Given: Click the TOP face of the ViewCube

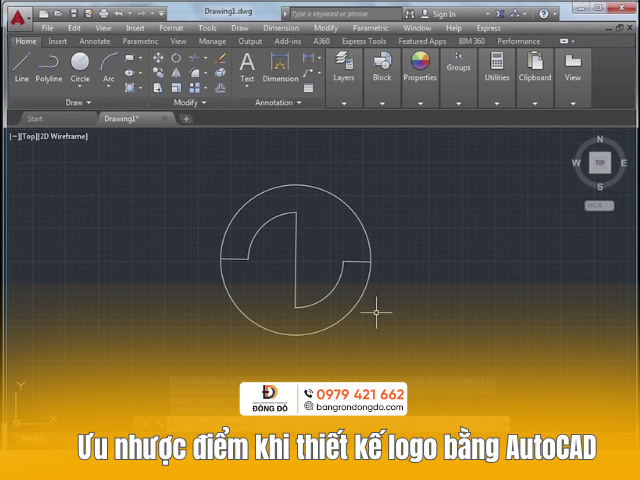Looking at the screenshot, I should [x=600, y=163].
